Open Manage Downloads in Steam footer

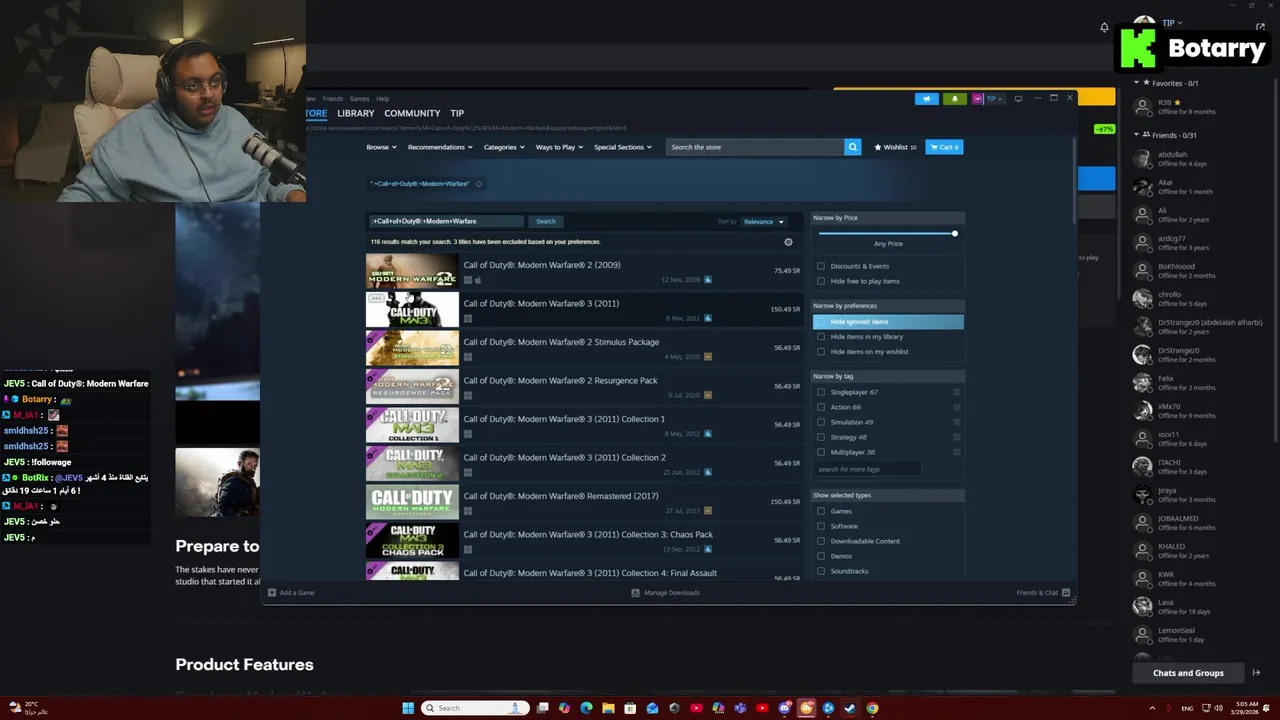pyautogui.click(x=665, y=593)
